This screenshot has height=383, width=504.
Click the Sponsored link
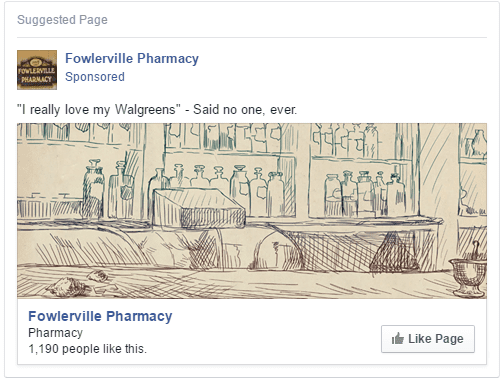coord(95,77)
